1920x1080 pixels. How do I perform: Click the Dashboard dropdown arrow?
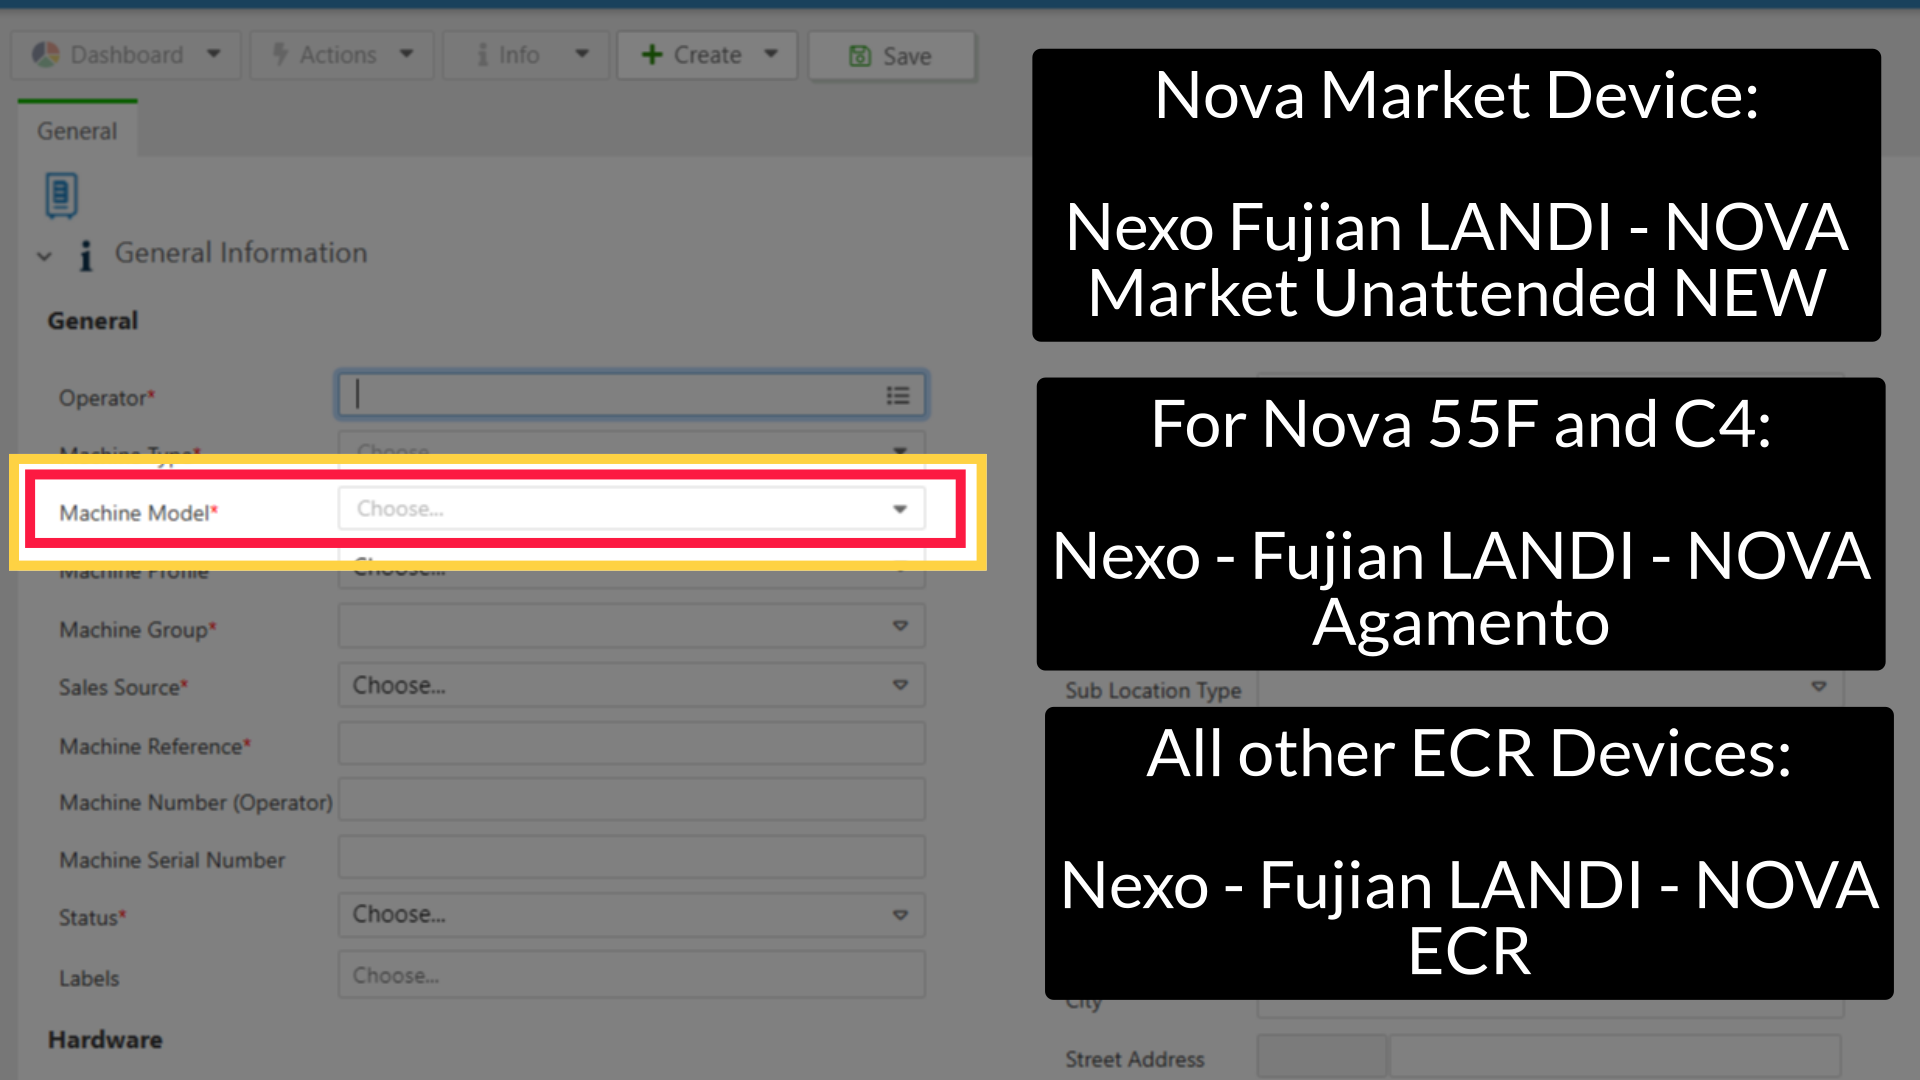point(214,54)
